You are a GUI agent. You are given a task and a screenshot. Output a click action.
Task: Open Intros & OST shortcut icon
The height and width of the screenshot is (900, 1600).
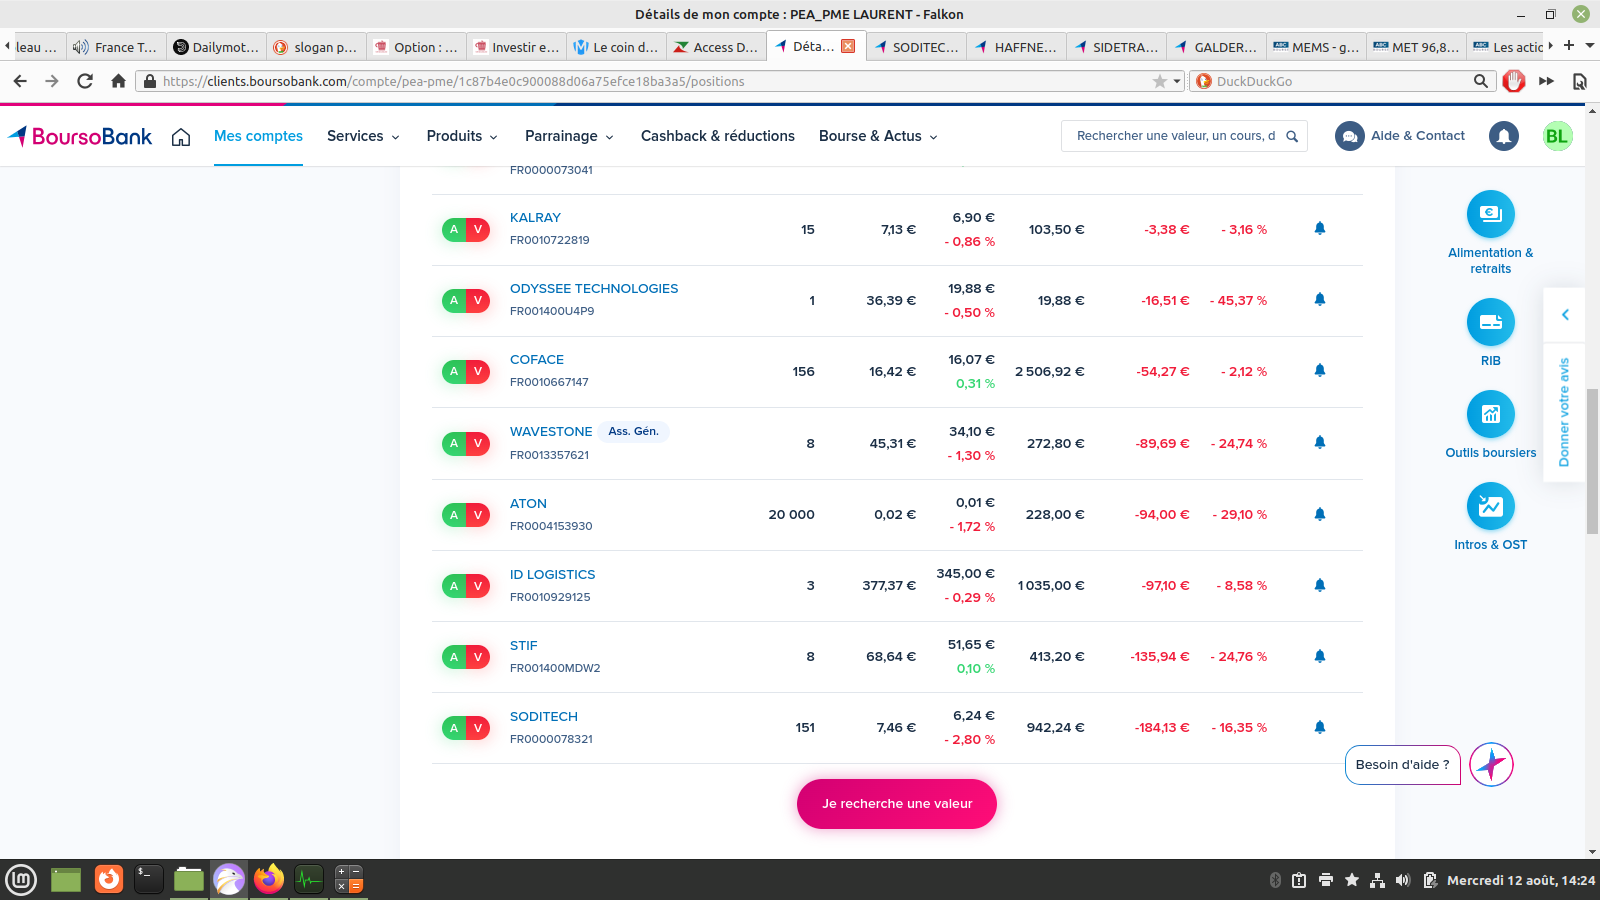1490,506
